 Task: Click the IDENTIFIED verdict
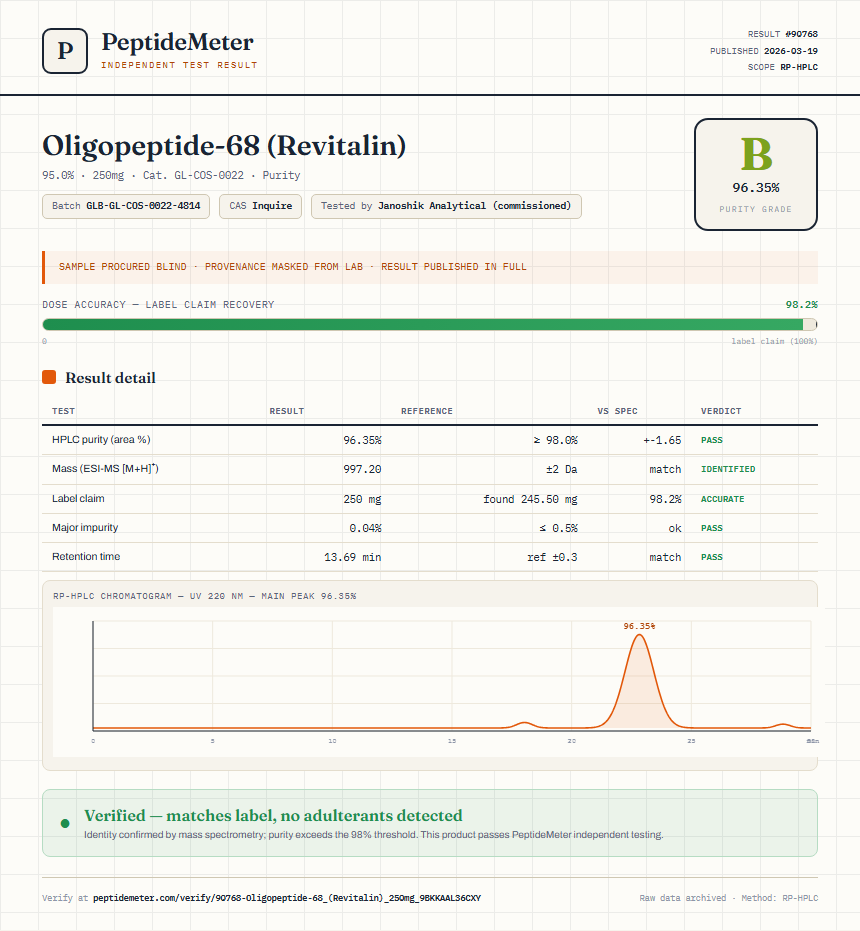tap(728, 469)
